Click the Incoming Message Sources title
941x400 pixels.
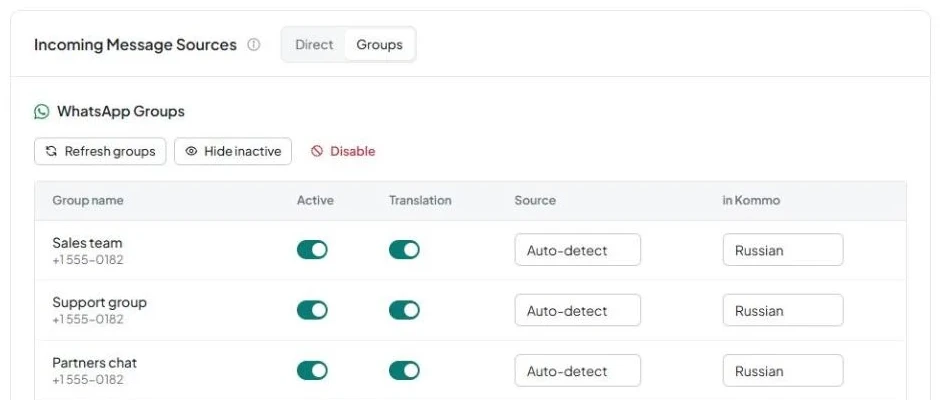point(135,45)
